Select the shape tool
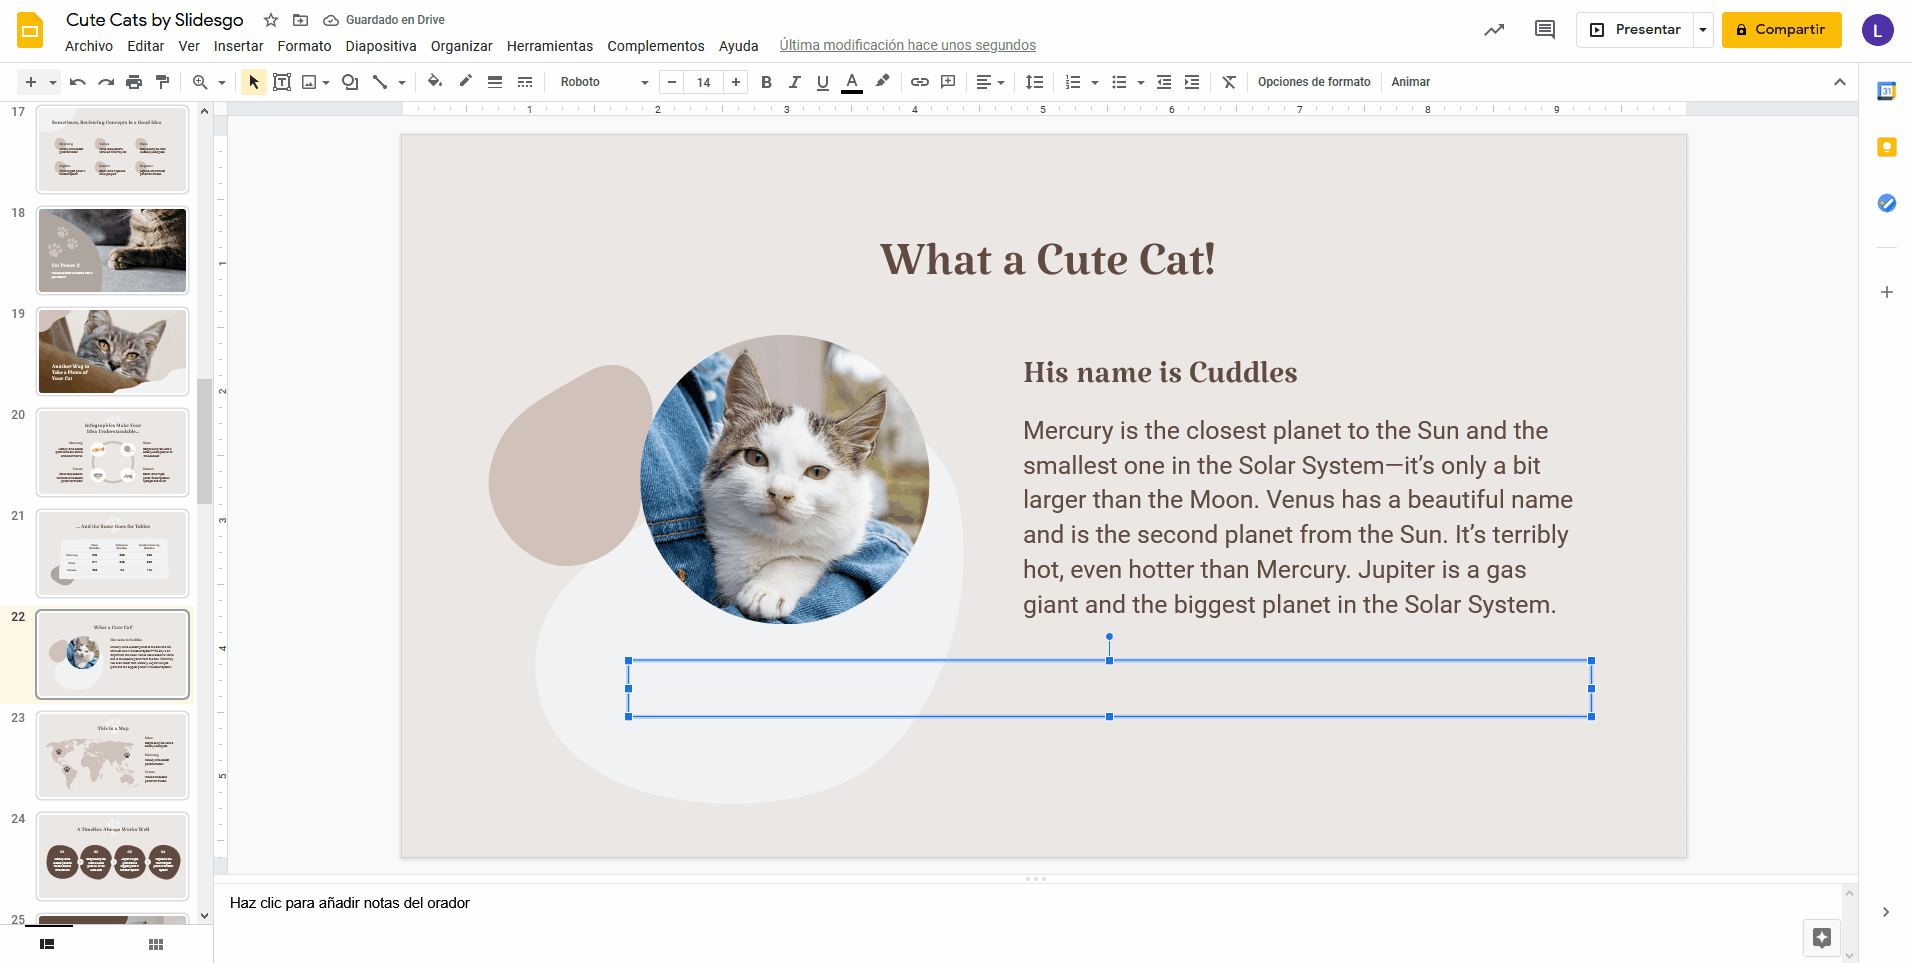The width and height of the screenshot is (1912, 963). (x=350, y=82)
